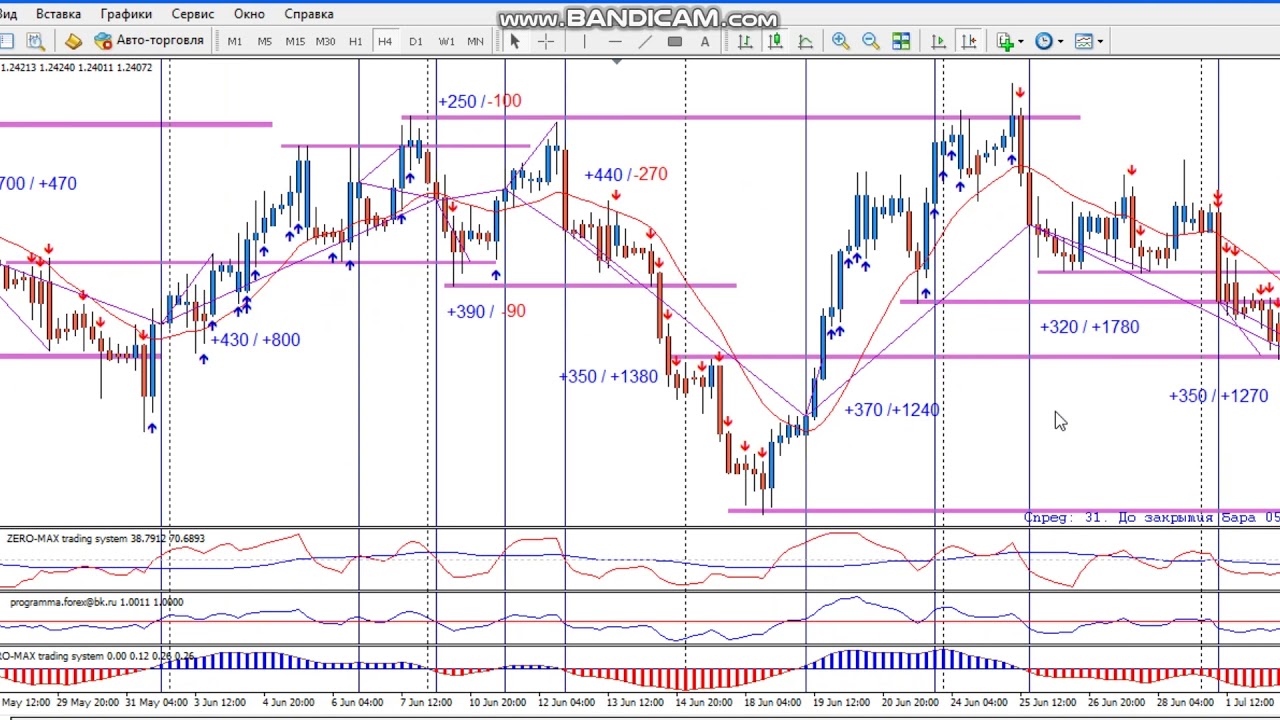Open the Вид menu
This screenshot has width=1280, height=720.
coord(9,14)
